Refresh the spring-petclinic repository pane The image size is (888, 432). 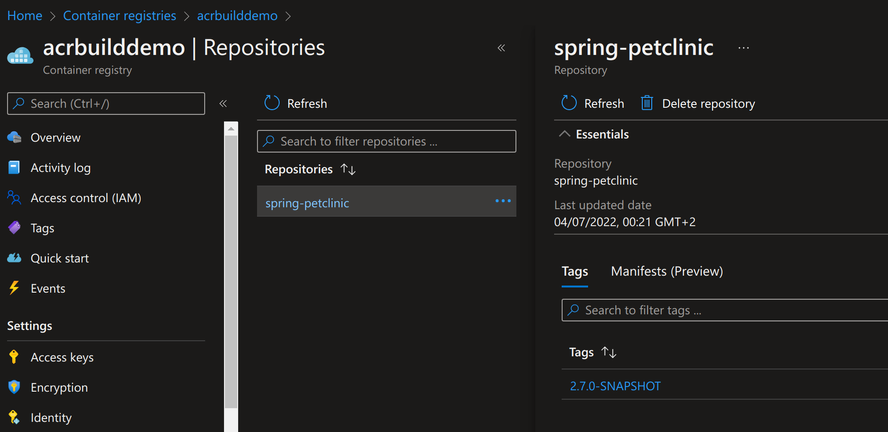point(592,104)
